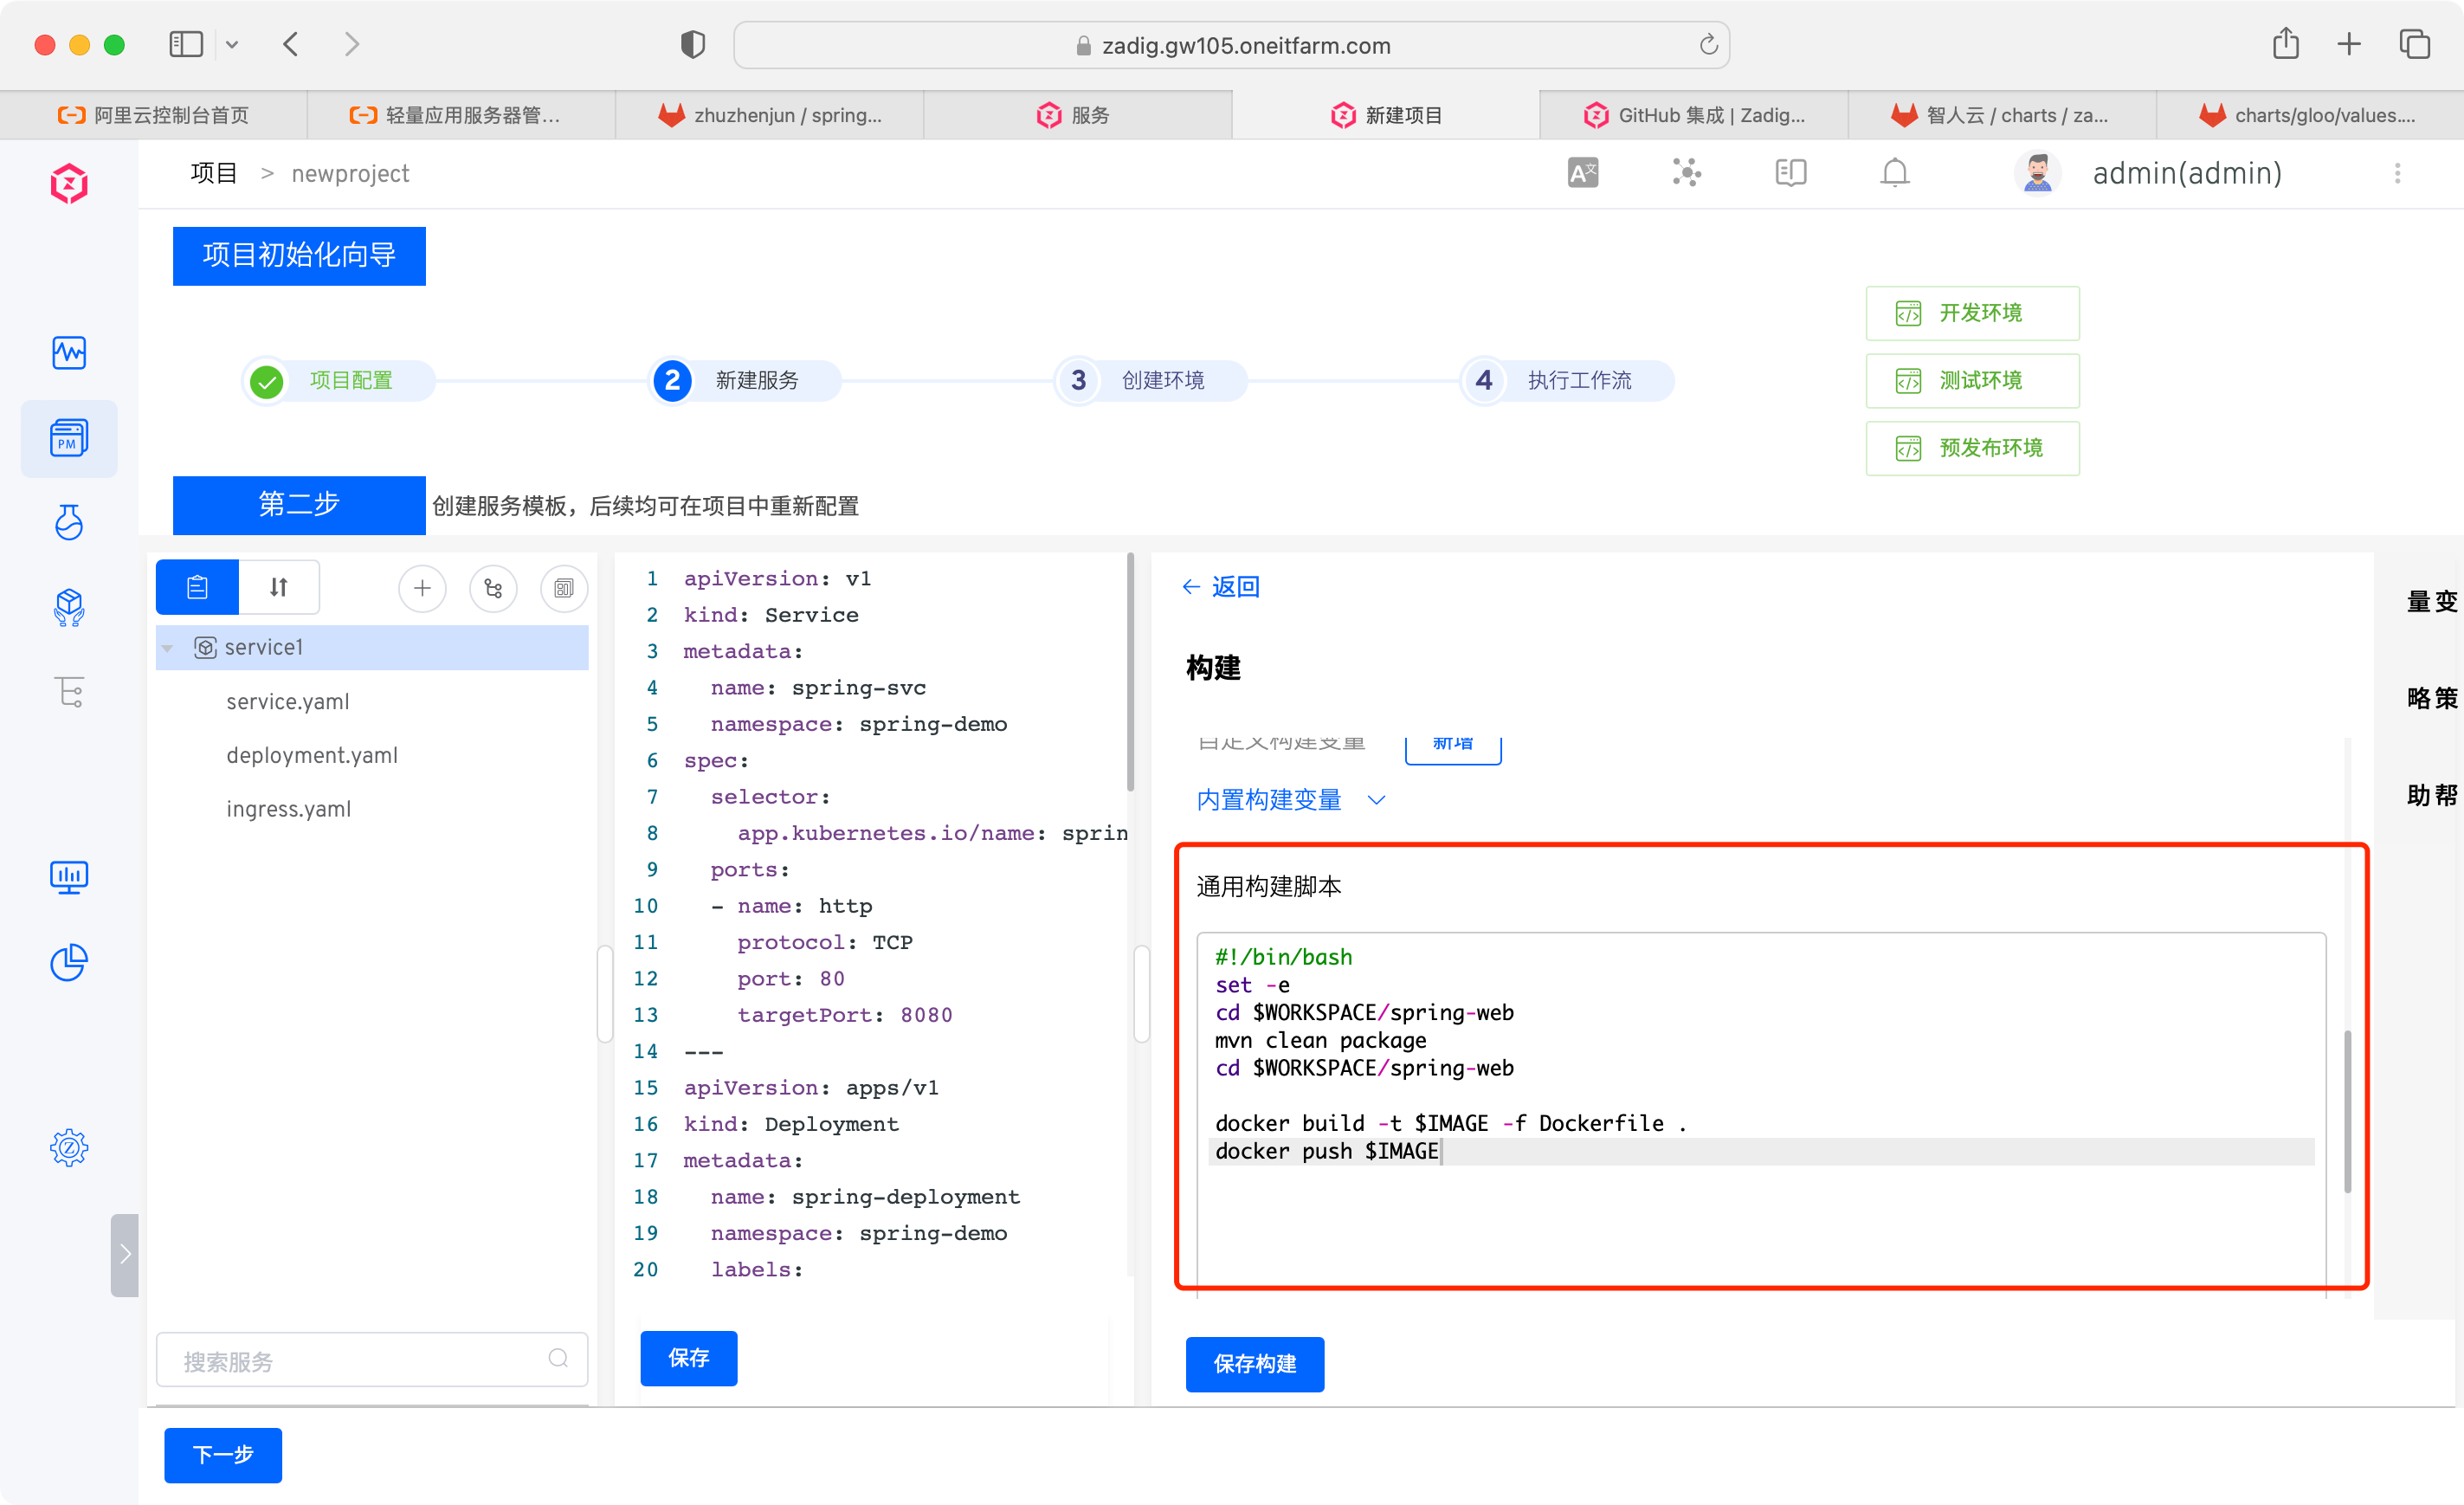Open deployment.yaml in the service tree

pyautogui.click(x=312, y=755)
